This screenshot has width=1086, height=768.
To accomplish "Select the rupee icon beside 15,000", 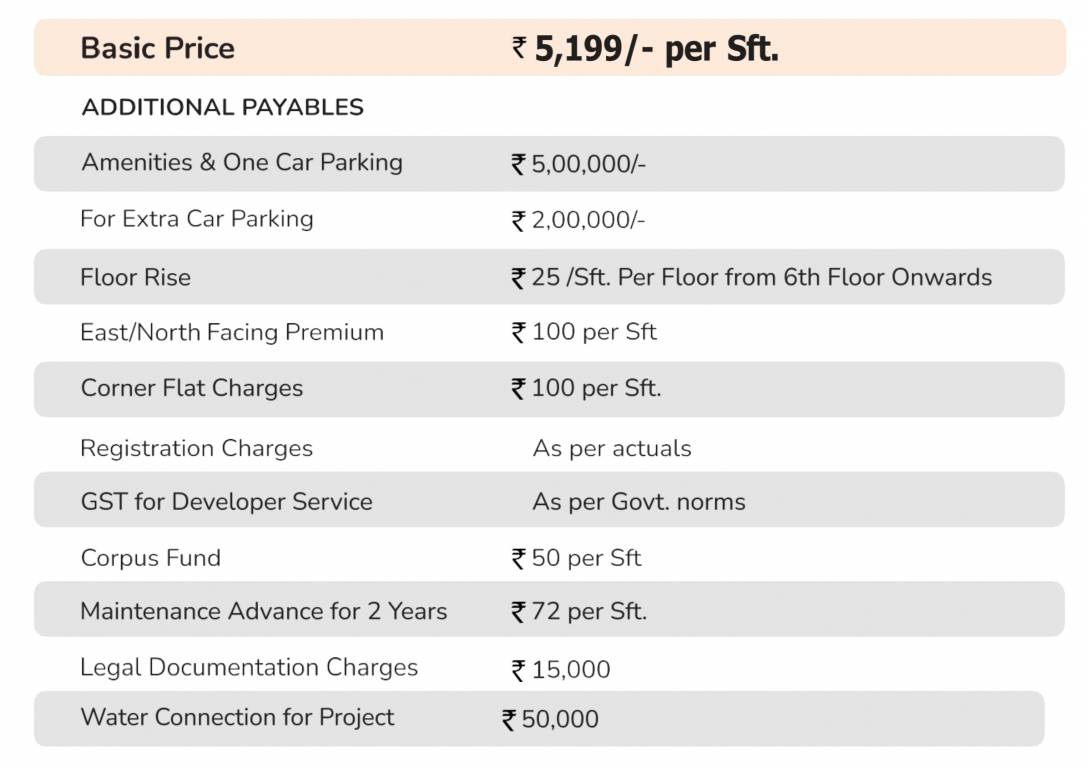I will pos(518,670).
